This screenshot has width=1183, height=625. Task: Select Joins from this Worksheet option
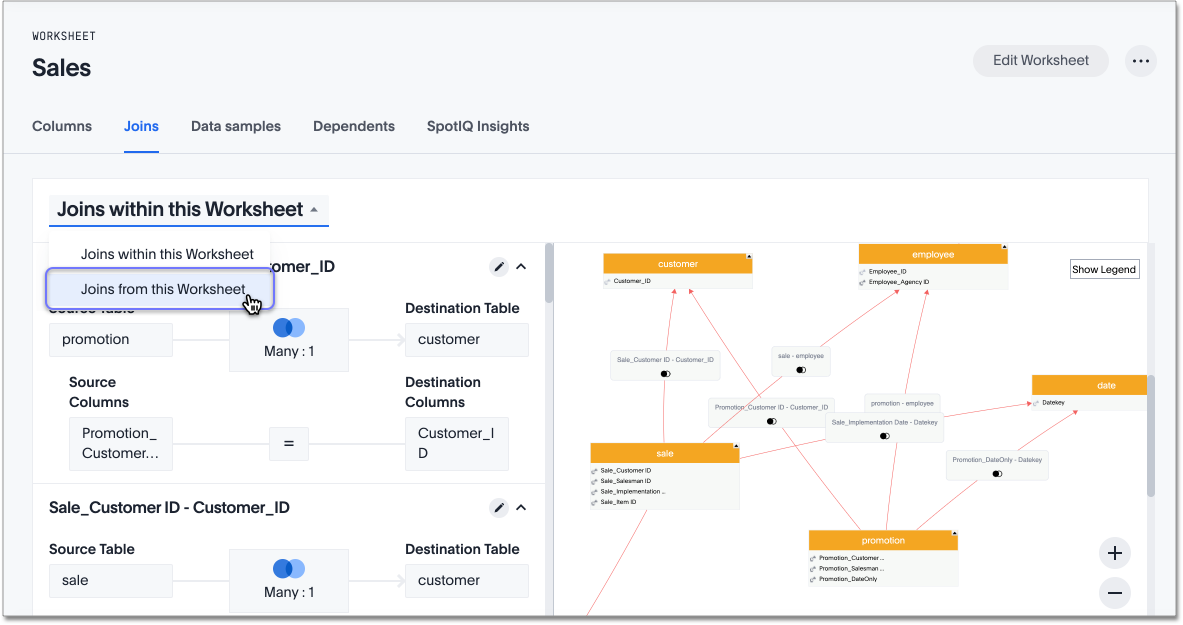click(x=162, y=289)
